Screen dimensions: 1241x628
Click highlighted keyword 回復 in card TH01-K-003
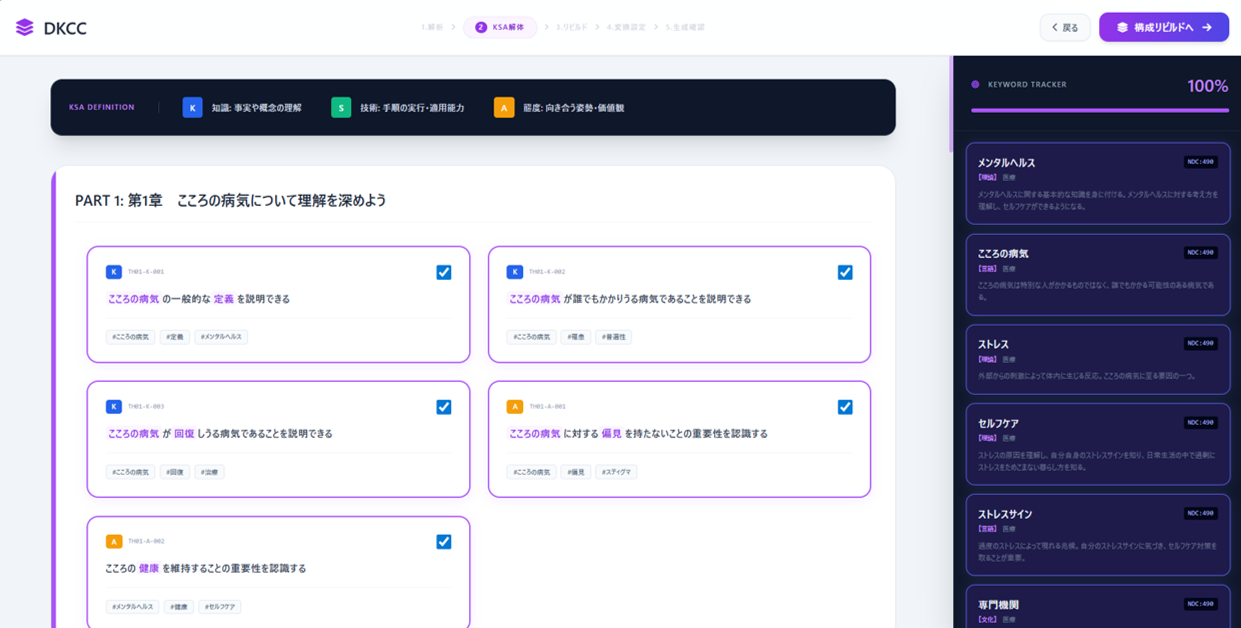(x=184, y=434)
